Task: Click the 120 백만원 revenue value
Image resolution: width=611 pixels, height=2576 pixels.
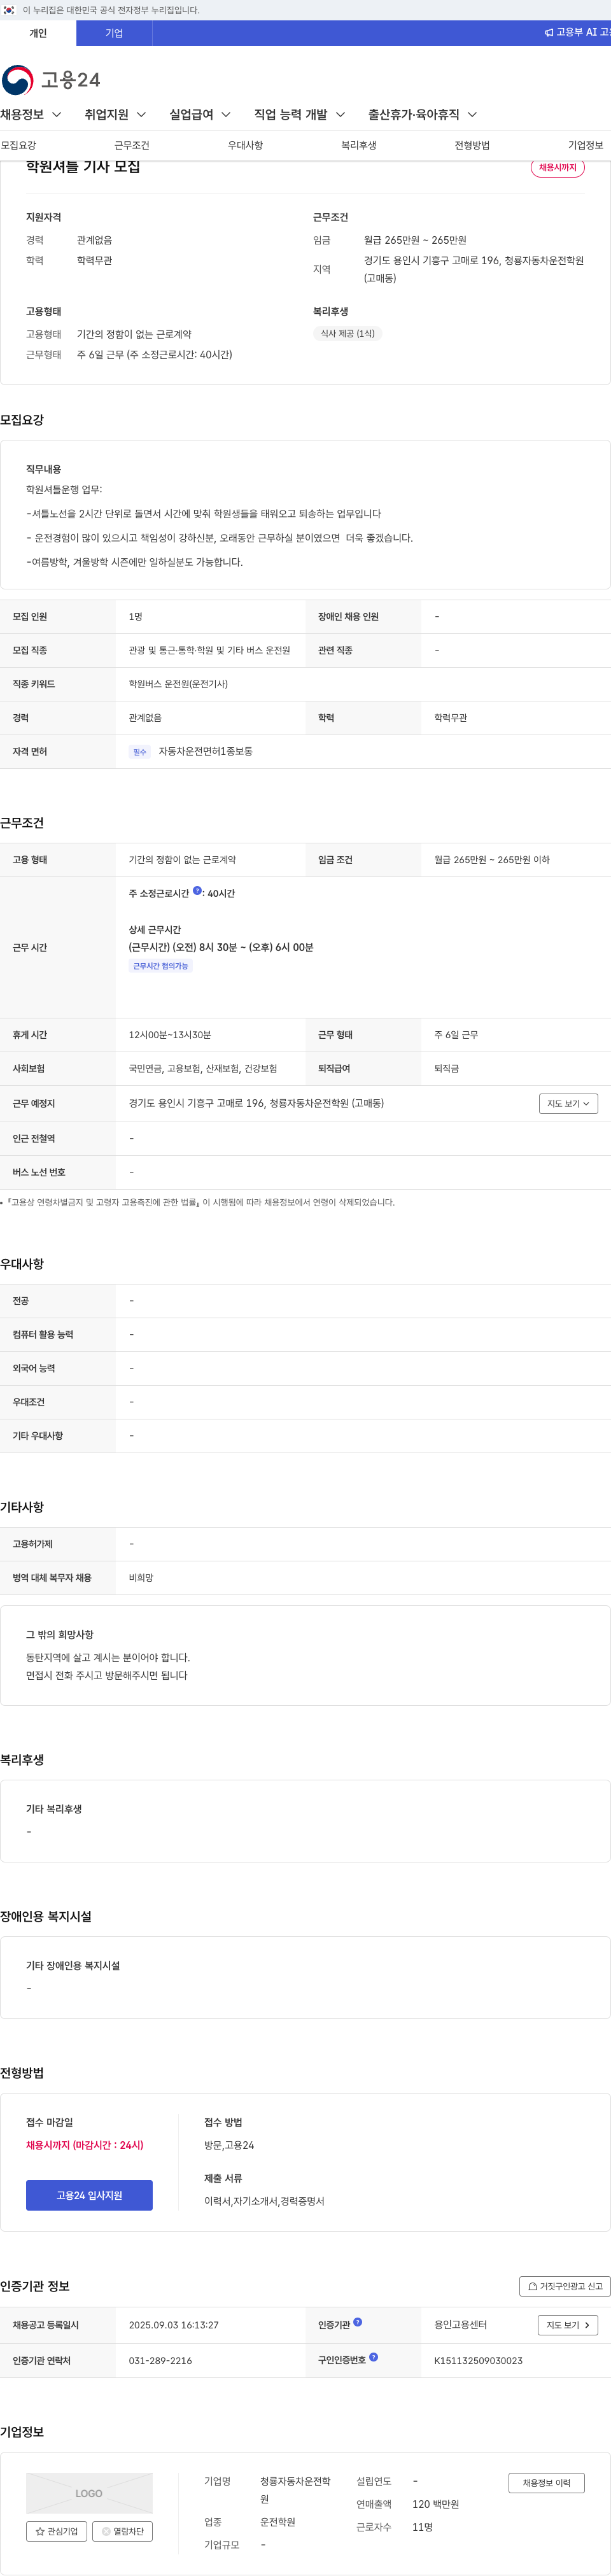Action: tap(436, 2504)
